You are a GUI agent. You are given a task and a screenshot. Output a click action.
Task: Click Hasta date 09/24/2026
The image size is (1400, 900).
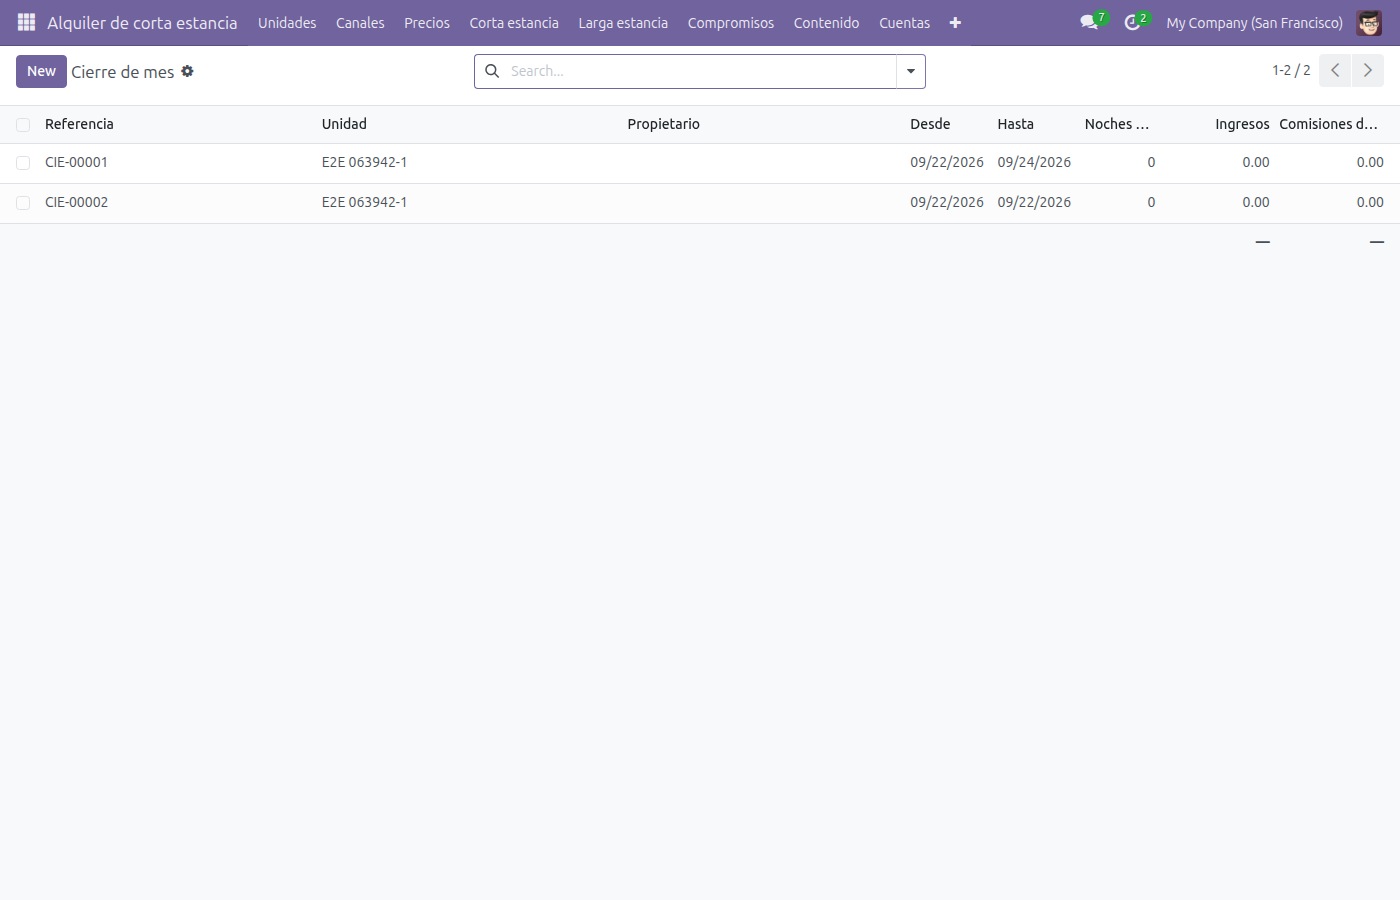[1034, 162]
